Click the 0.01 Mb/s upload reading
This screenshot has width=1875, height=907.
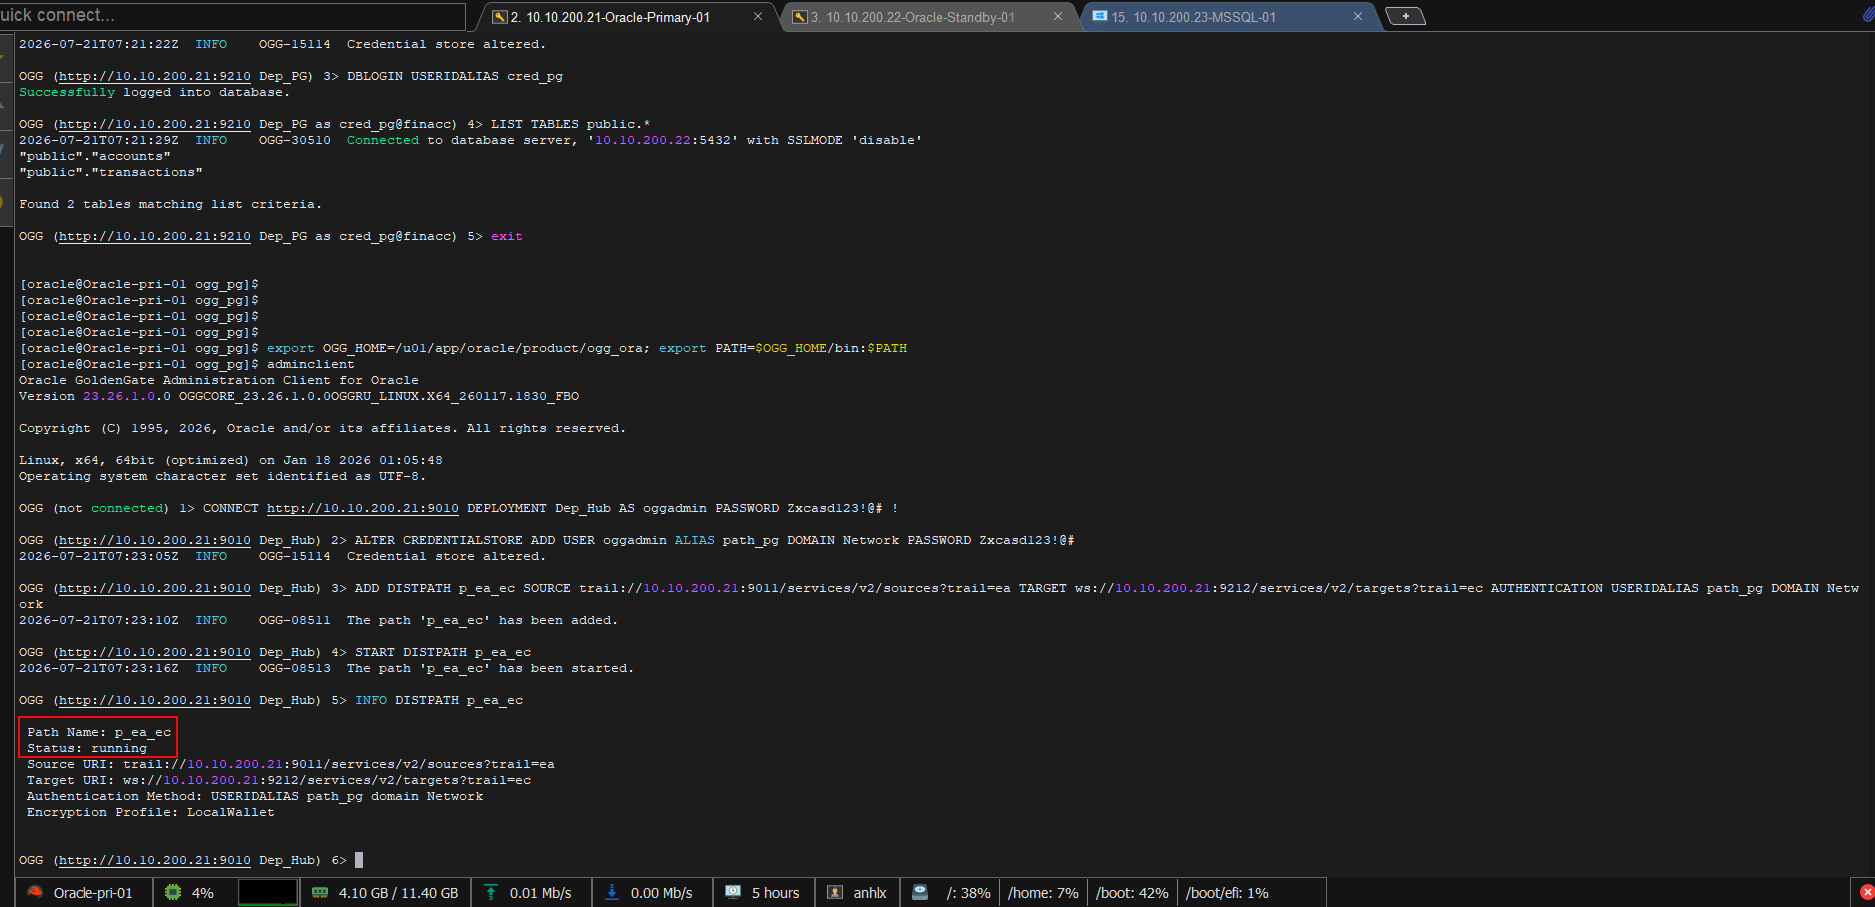(x=540, y=893)
